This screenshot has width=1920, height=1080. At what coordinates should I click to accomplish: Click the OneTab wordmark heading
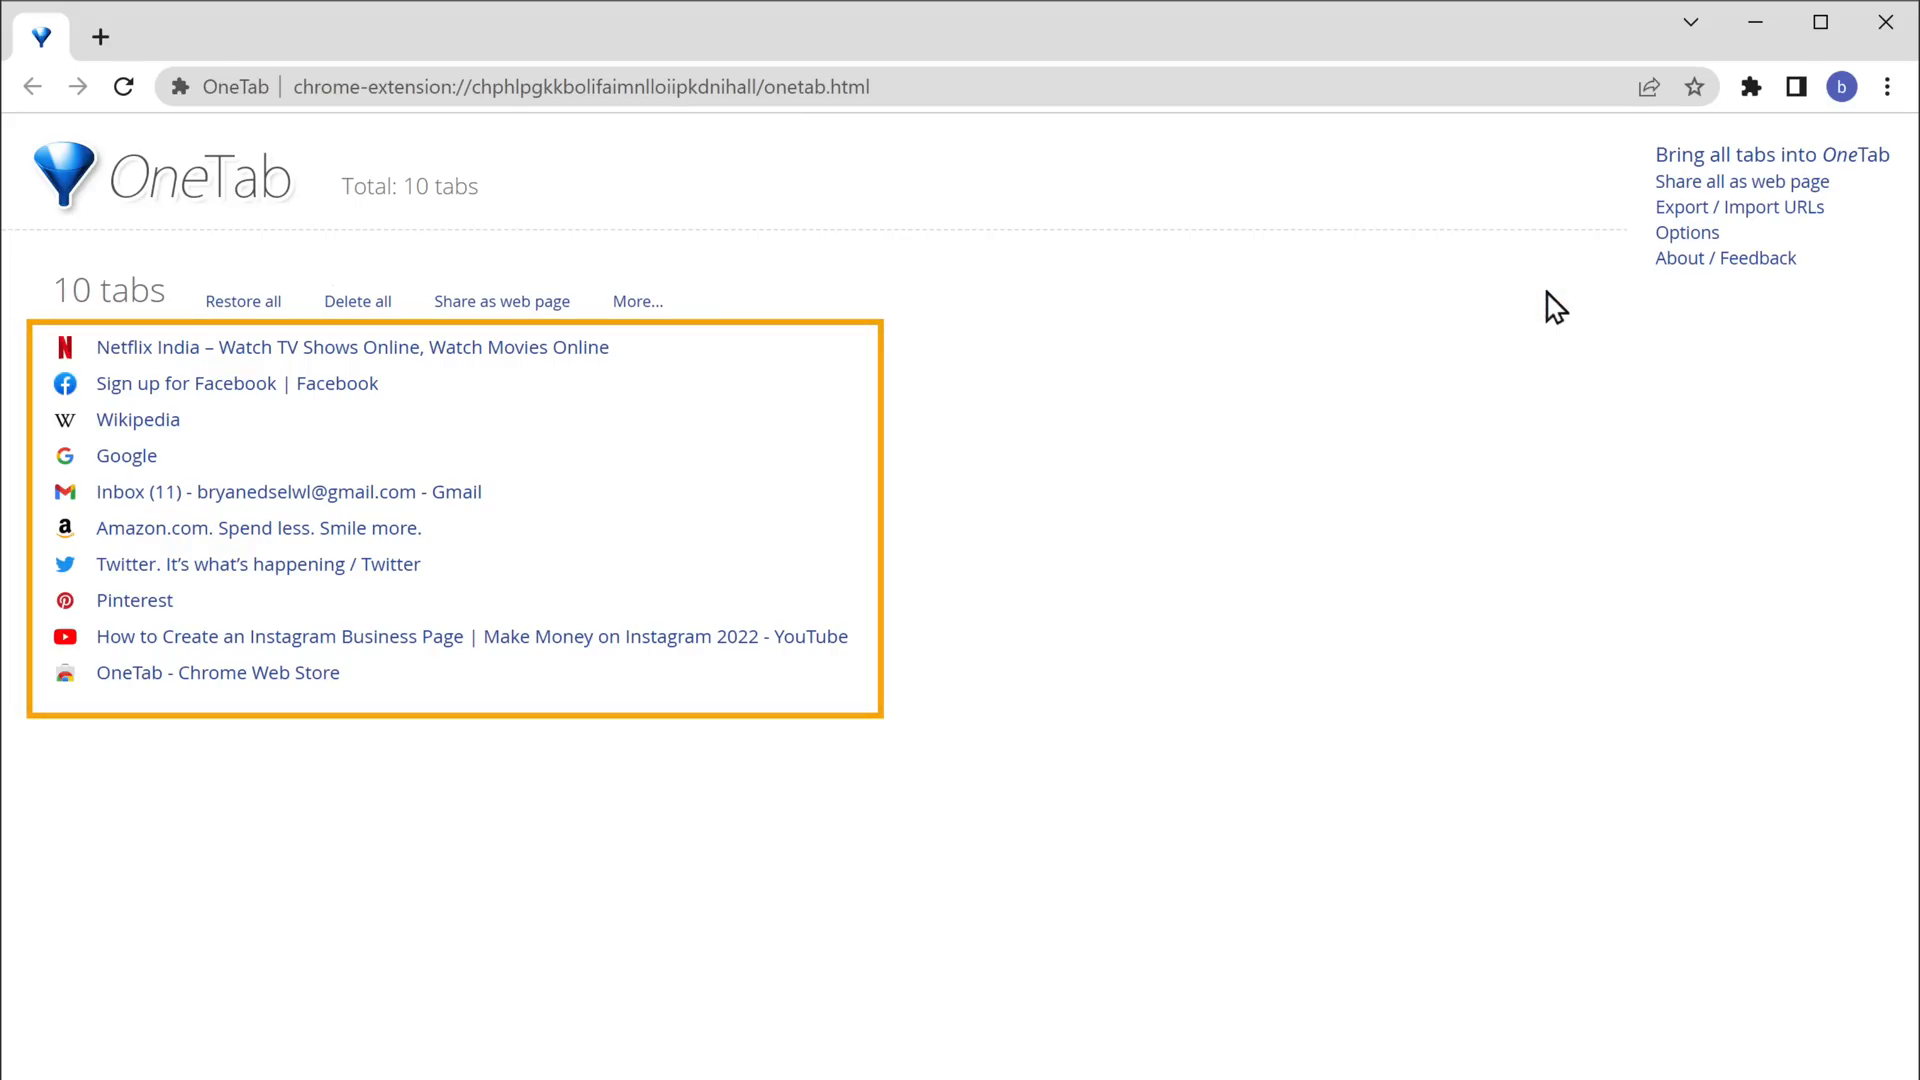point(200,178)
